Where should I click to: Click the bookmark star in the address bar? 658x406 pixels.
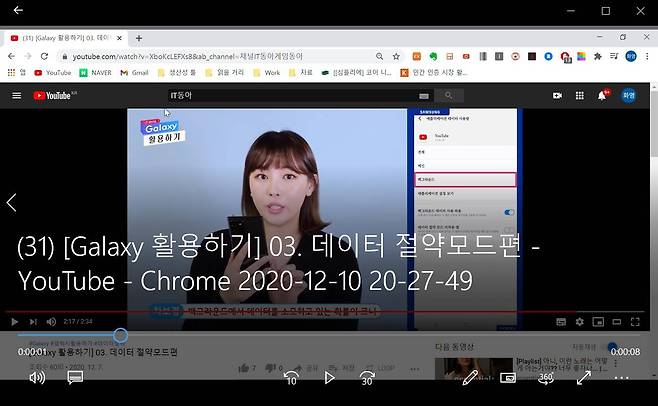tap(396, 56)
